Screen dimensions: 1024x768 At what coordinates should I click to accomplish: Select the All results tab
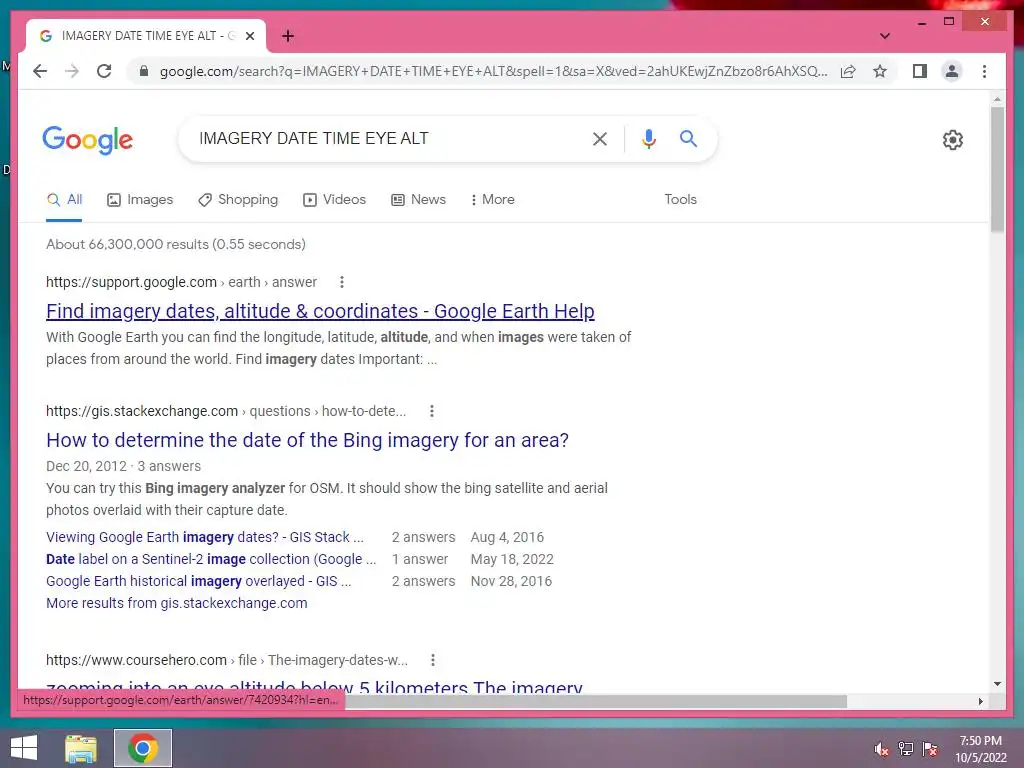64,200
